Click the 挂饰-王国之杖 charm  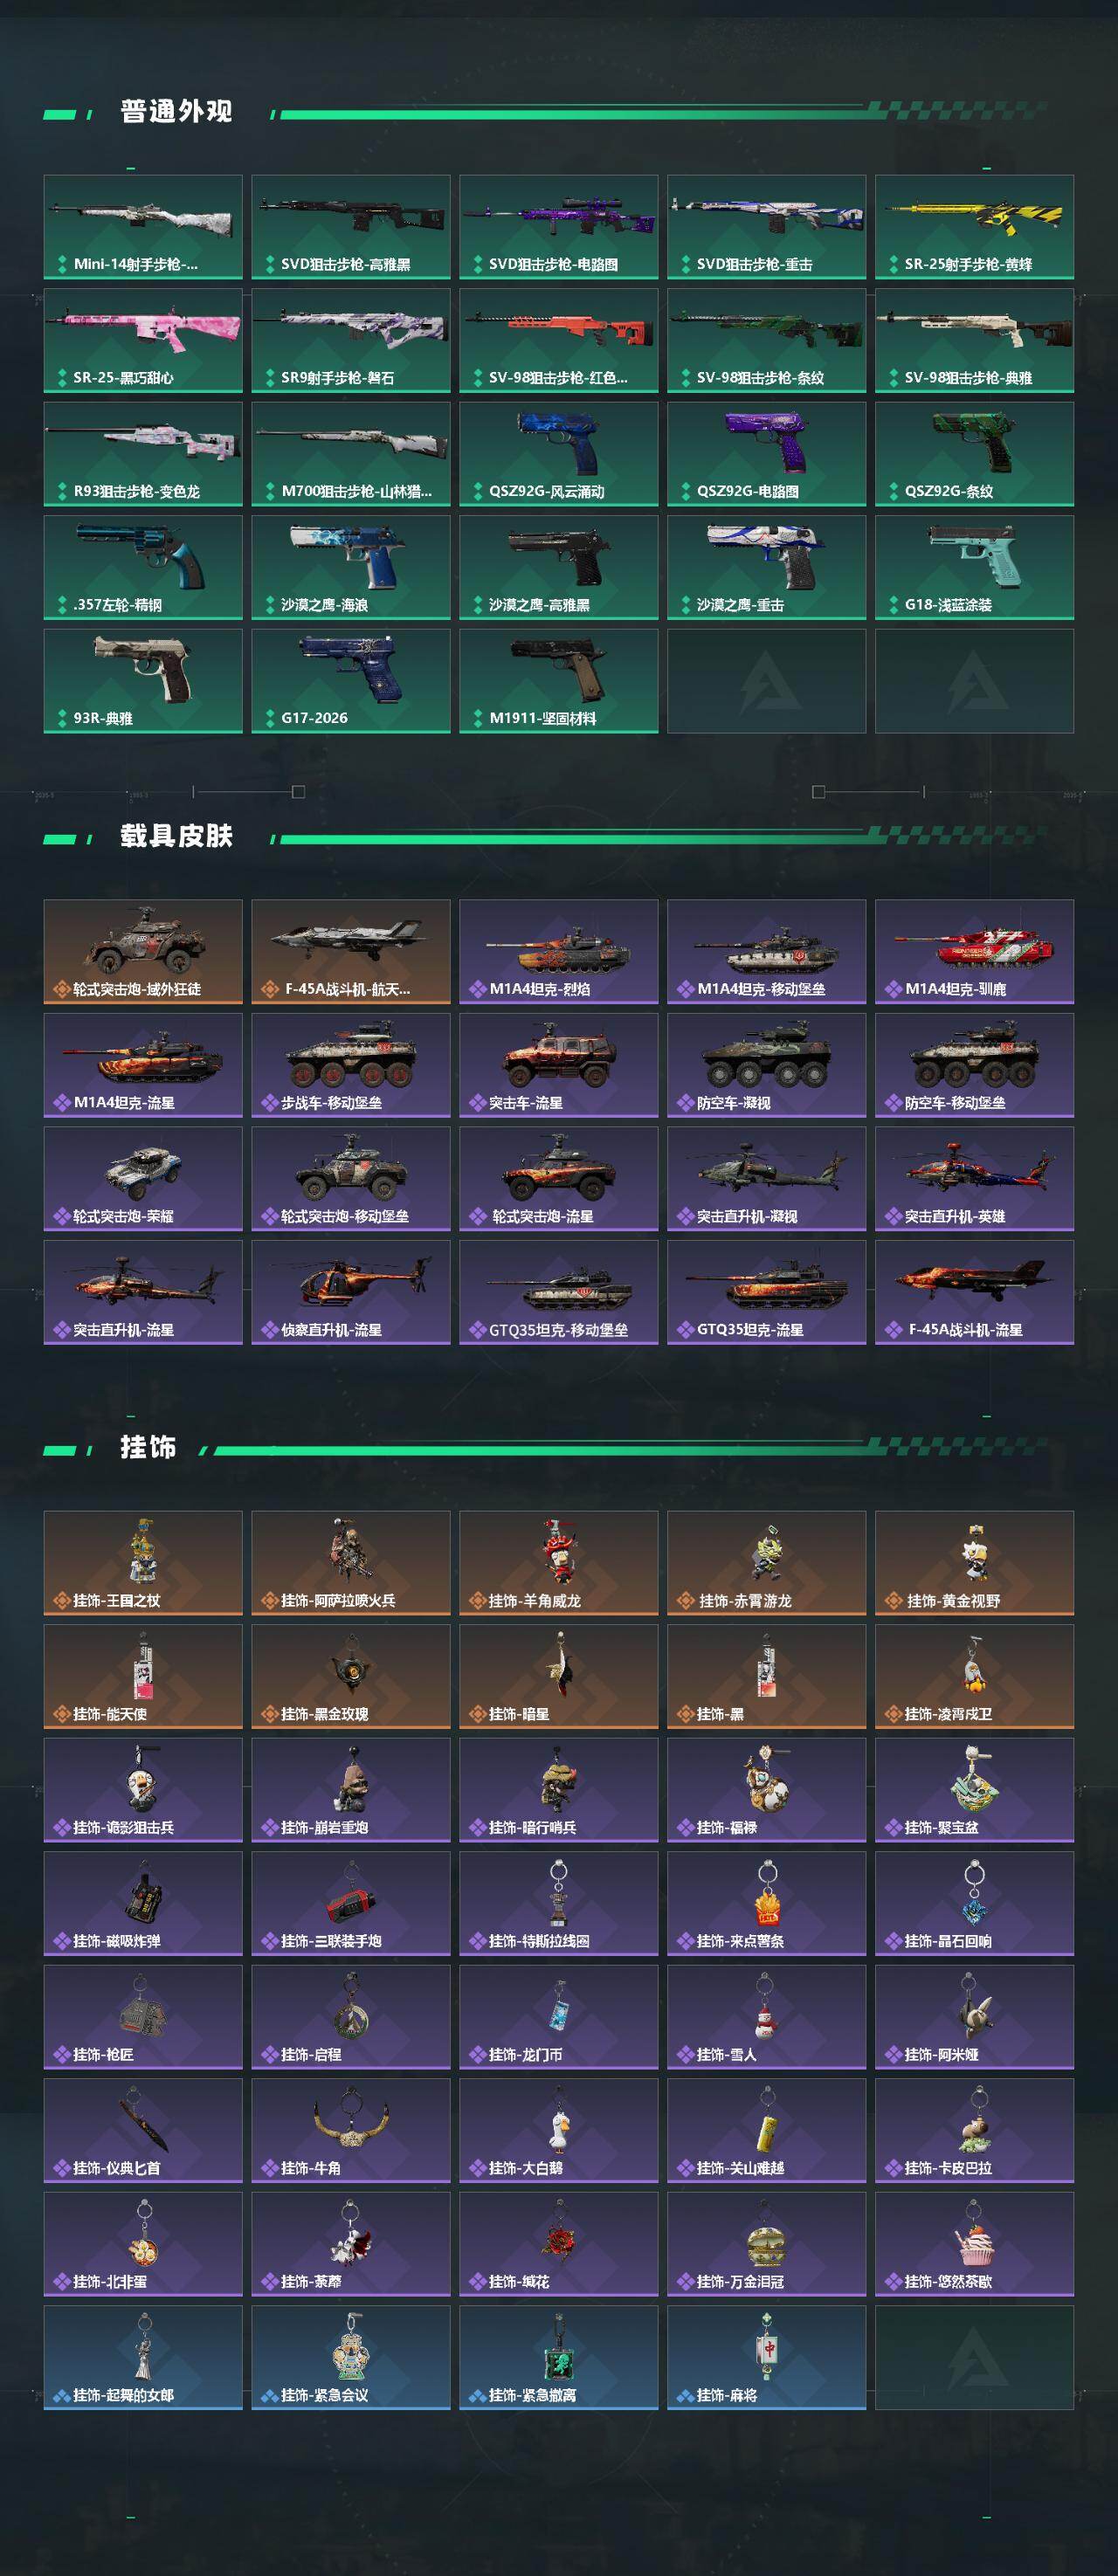click(x=143, y=1563)
